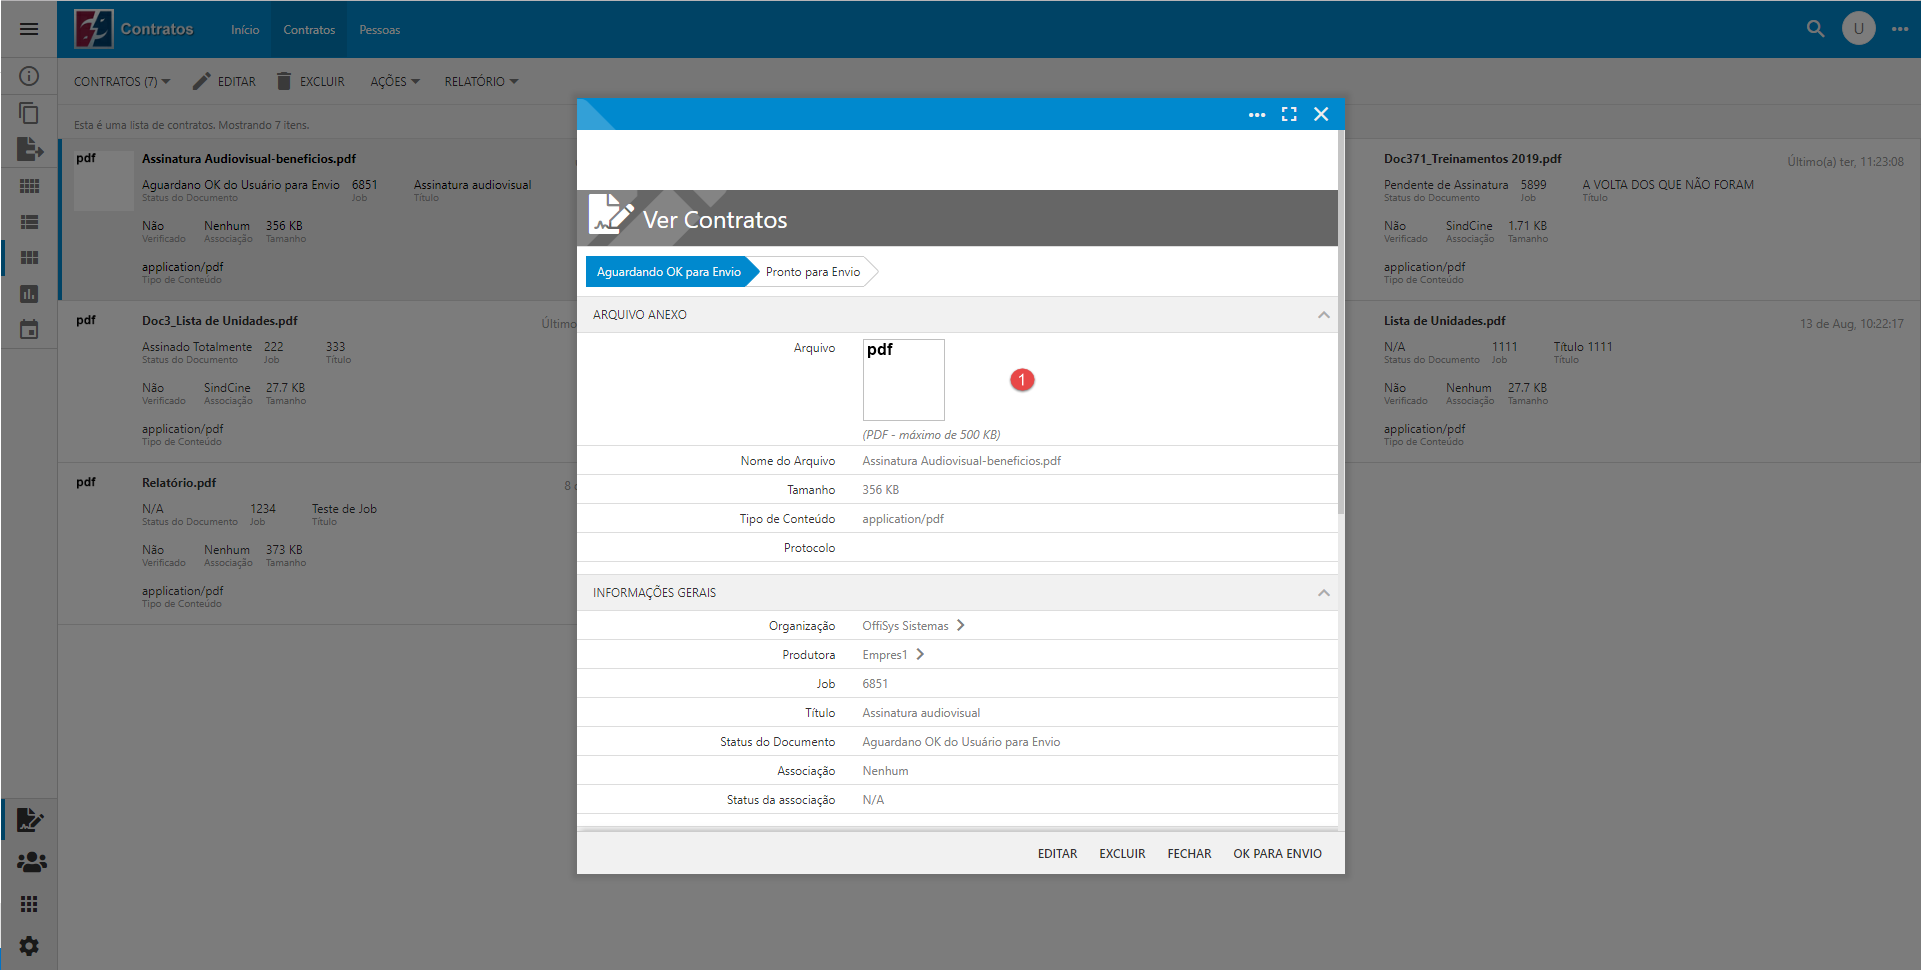
Task: Click Assinado Totalmente status text
Action: tap(197, 347)
